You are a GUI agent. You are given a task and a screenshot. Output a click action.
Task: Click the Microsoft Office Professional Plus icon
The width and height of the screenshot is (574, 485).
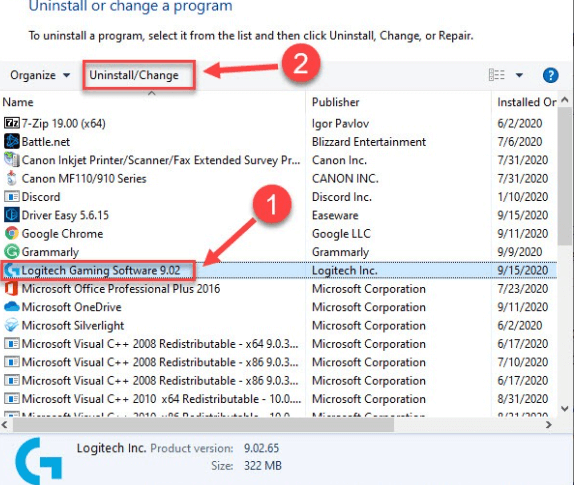[x=12, y=288]
